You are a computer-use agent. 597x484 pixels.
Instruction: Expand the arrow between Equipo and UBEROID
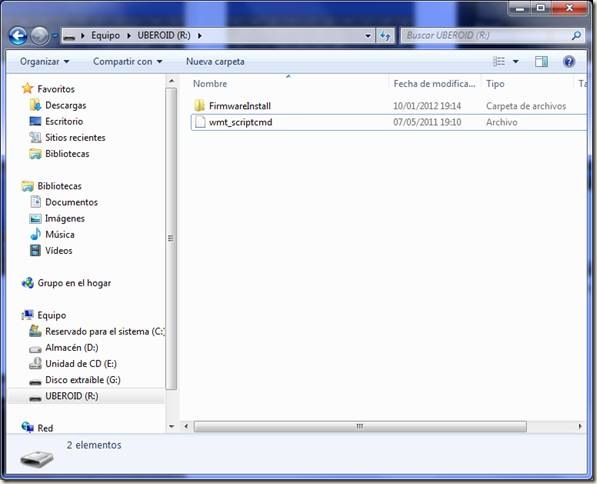(x=129, y=36)
